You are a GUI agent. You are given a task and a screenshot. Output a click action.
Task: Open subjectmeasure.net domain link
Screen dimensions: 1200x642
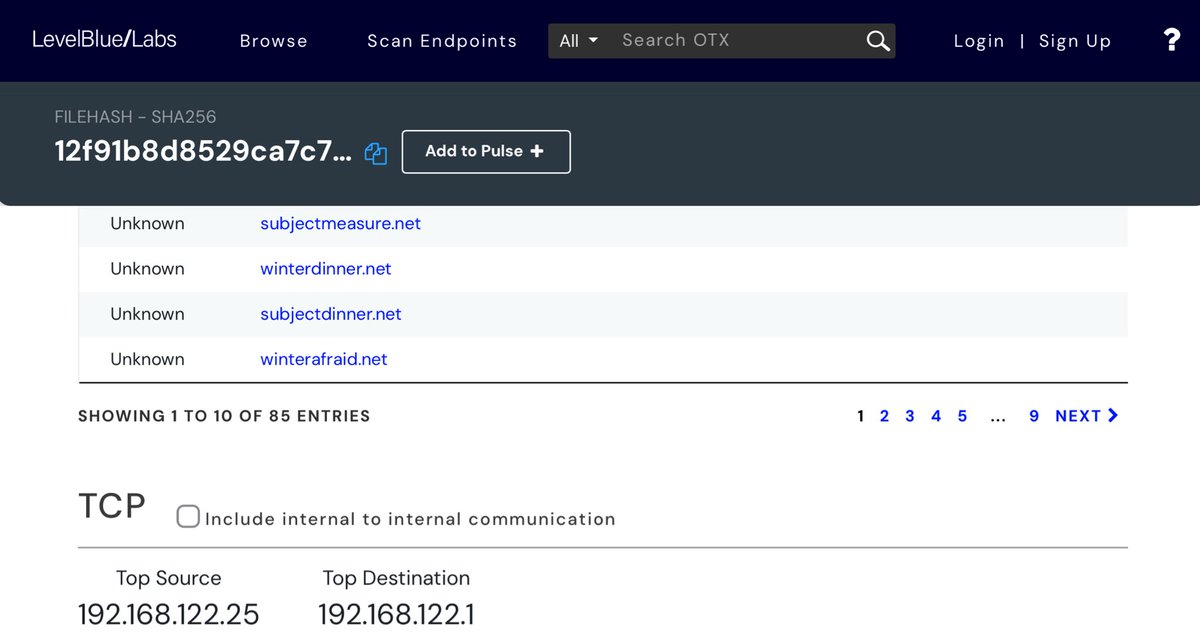click(x=340, y=224)
